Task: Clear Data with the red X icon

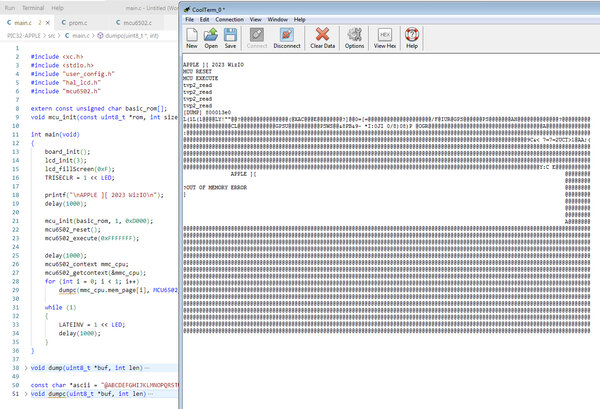Action: pos(323,38)
